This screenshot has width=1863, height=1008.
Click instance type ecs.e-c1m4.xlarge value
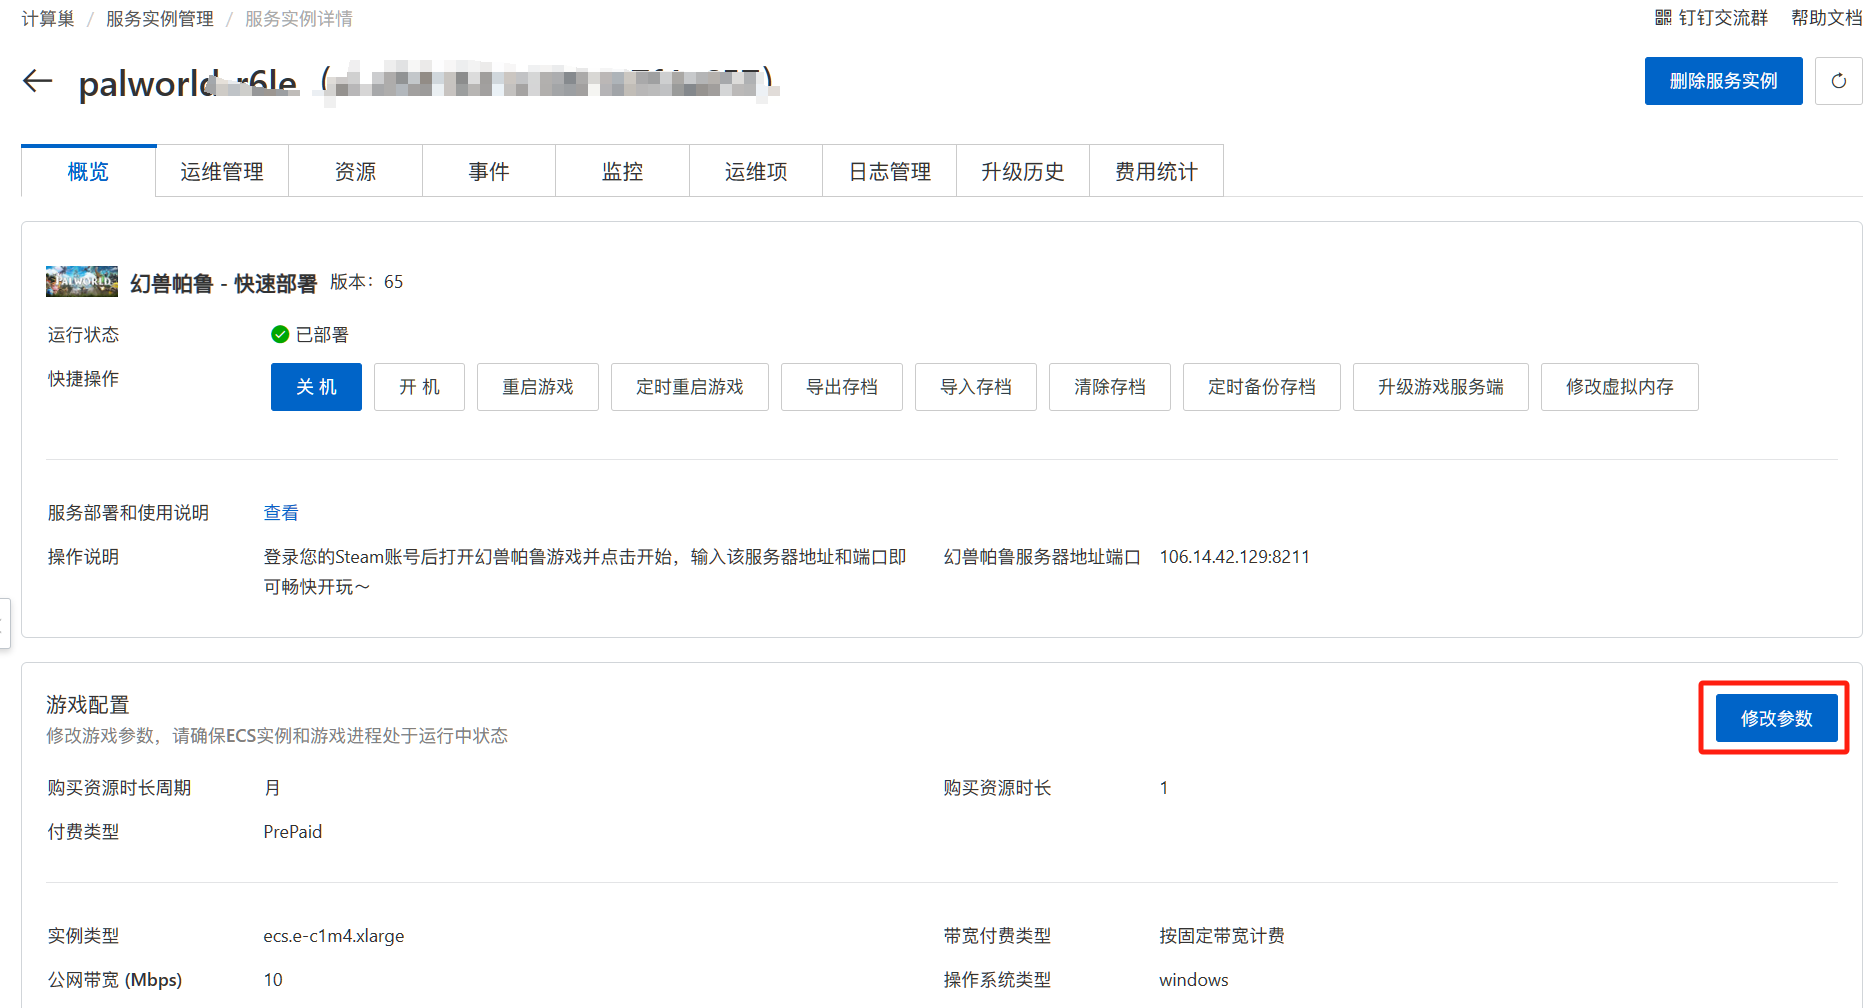point(334,936)
